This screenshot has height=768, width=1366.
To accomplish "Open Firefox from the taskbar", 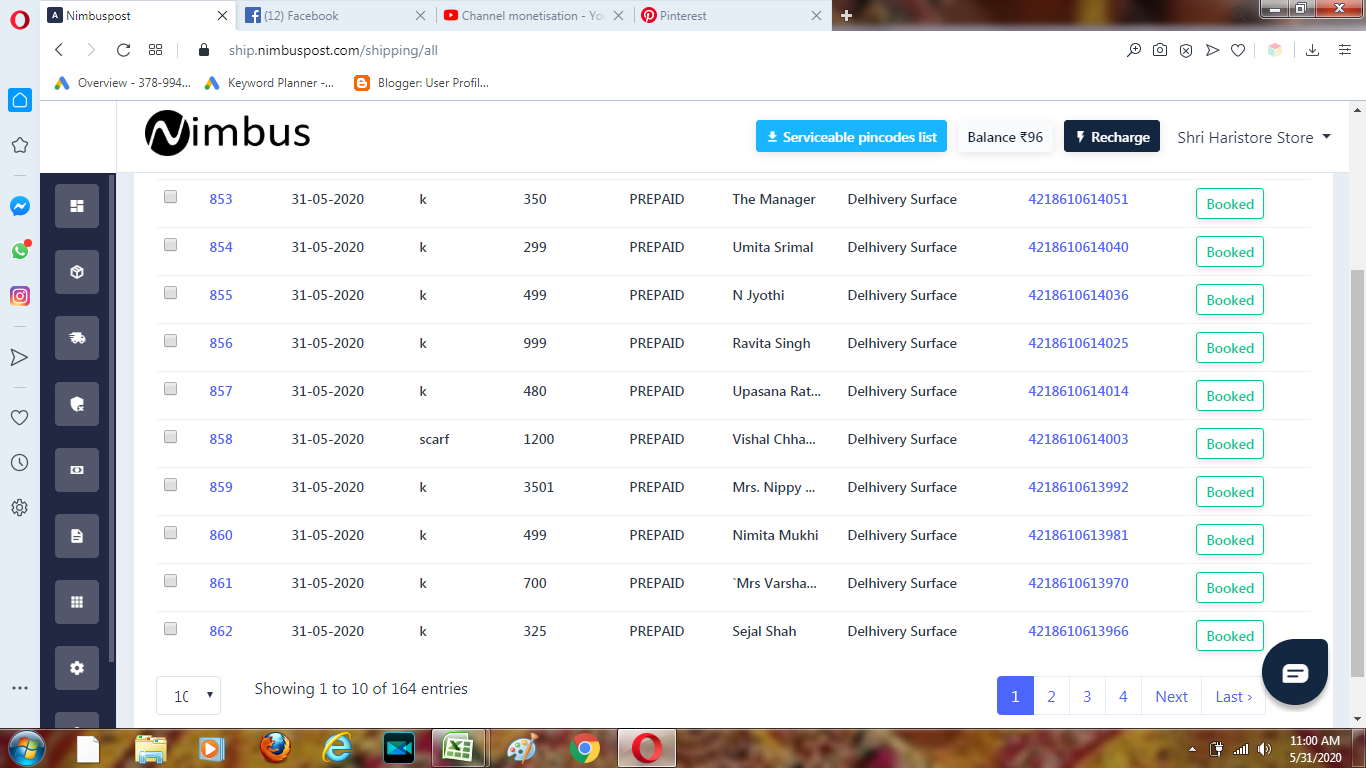I will (275, 748).
